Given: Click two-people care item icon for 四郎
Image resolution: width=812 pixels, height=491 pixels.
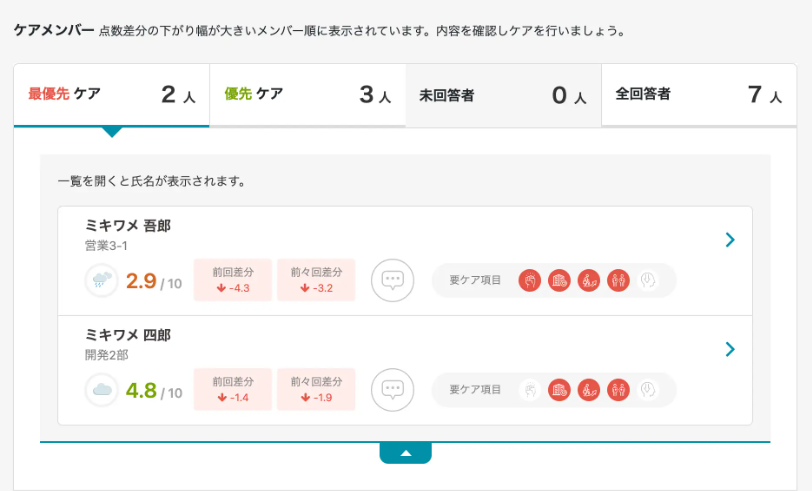Looking at the screenshot, I should point(620,390).
